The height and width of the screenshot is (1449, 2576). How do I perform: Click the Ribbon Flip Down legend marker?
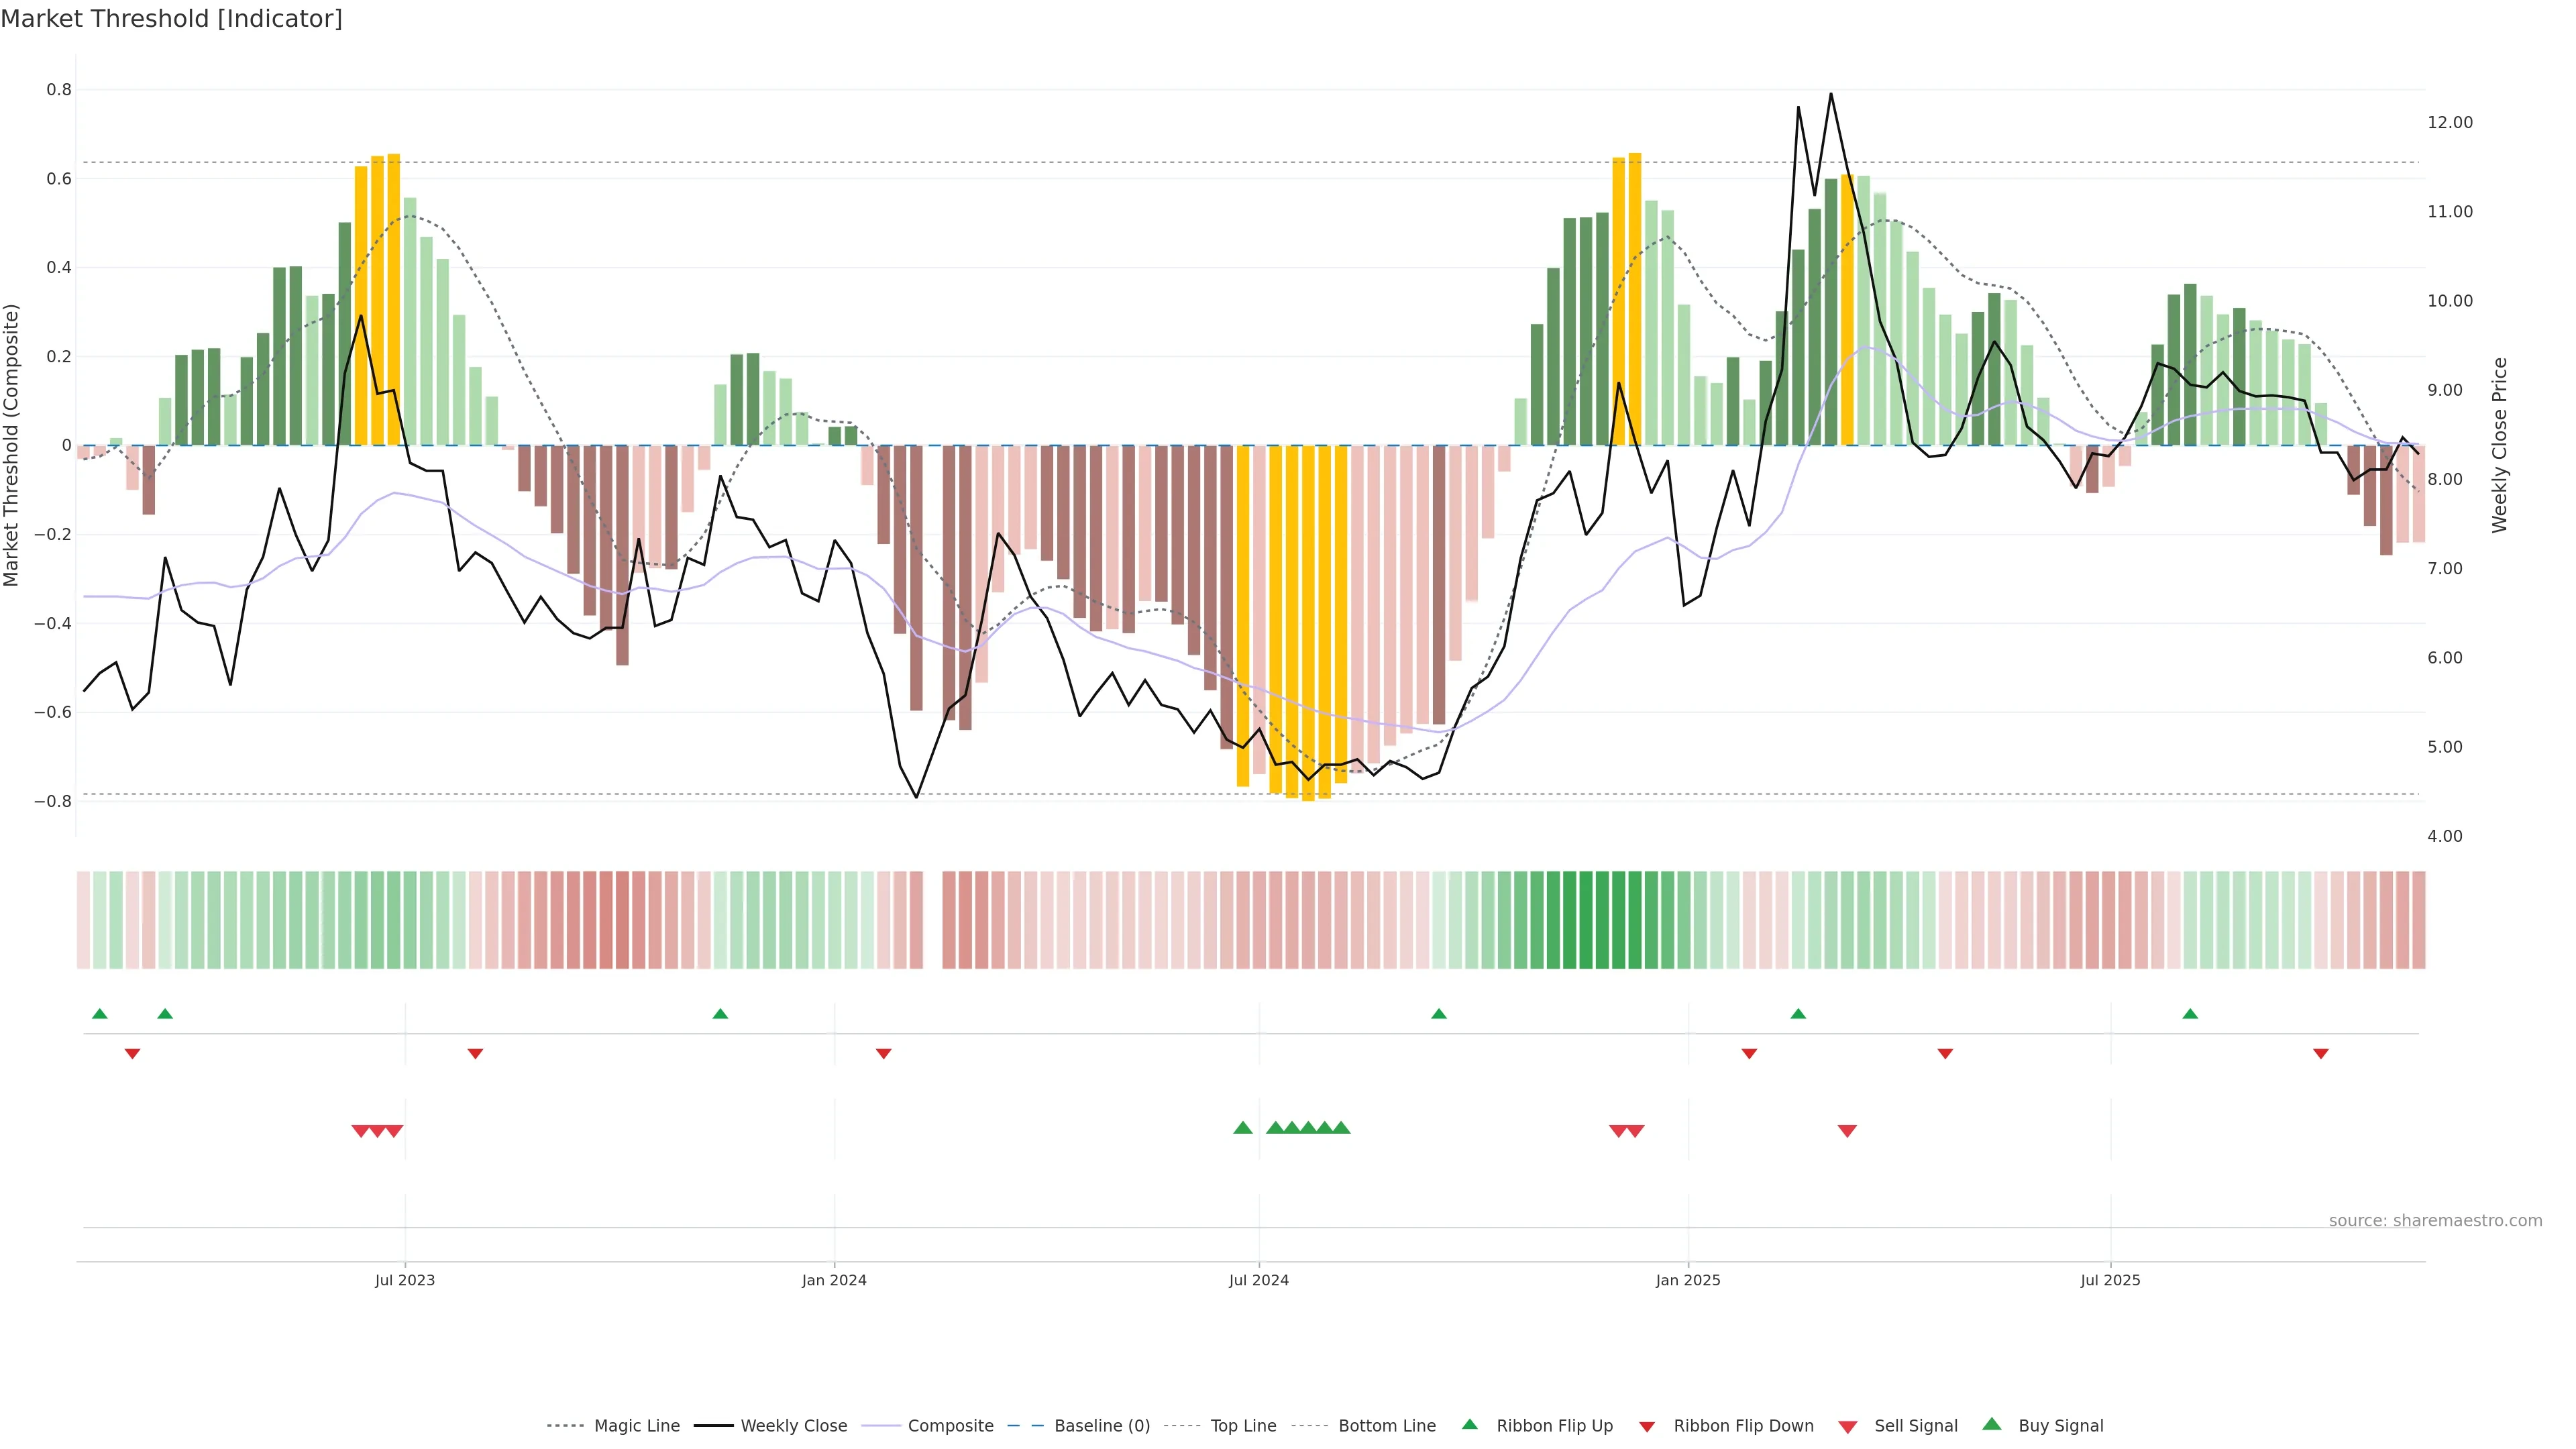pos(1647,1427)
